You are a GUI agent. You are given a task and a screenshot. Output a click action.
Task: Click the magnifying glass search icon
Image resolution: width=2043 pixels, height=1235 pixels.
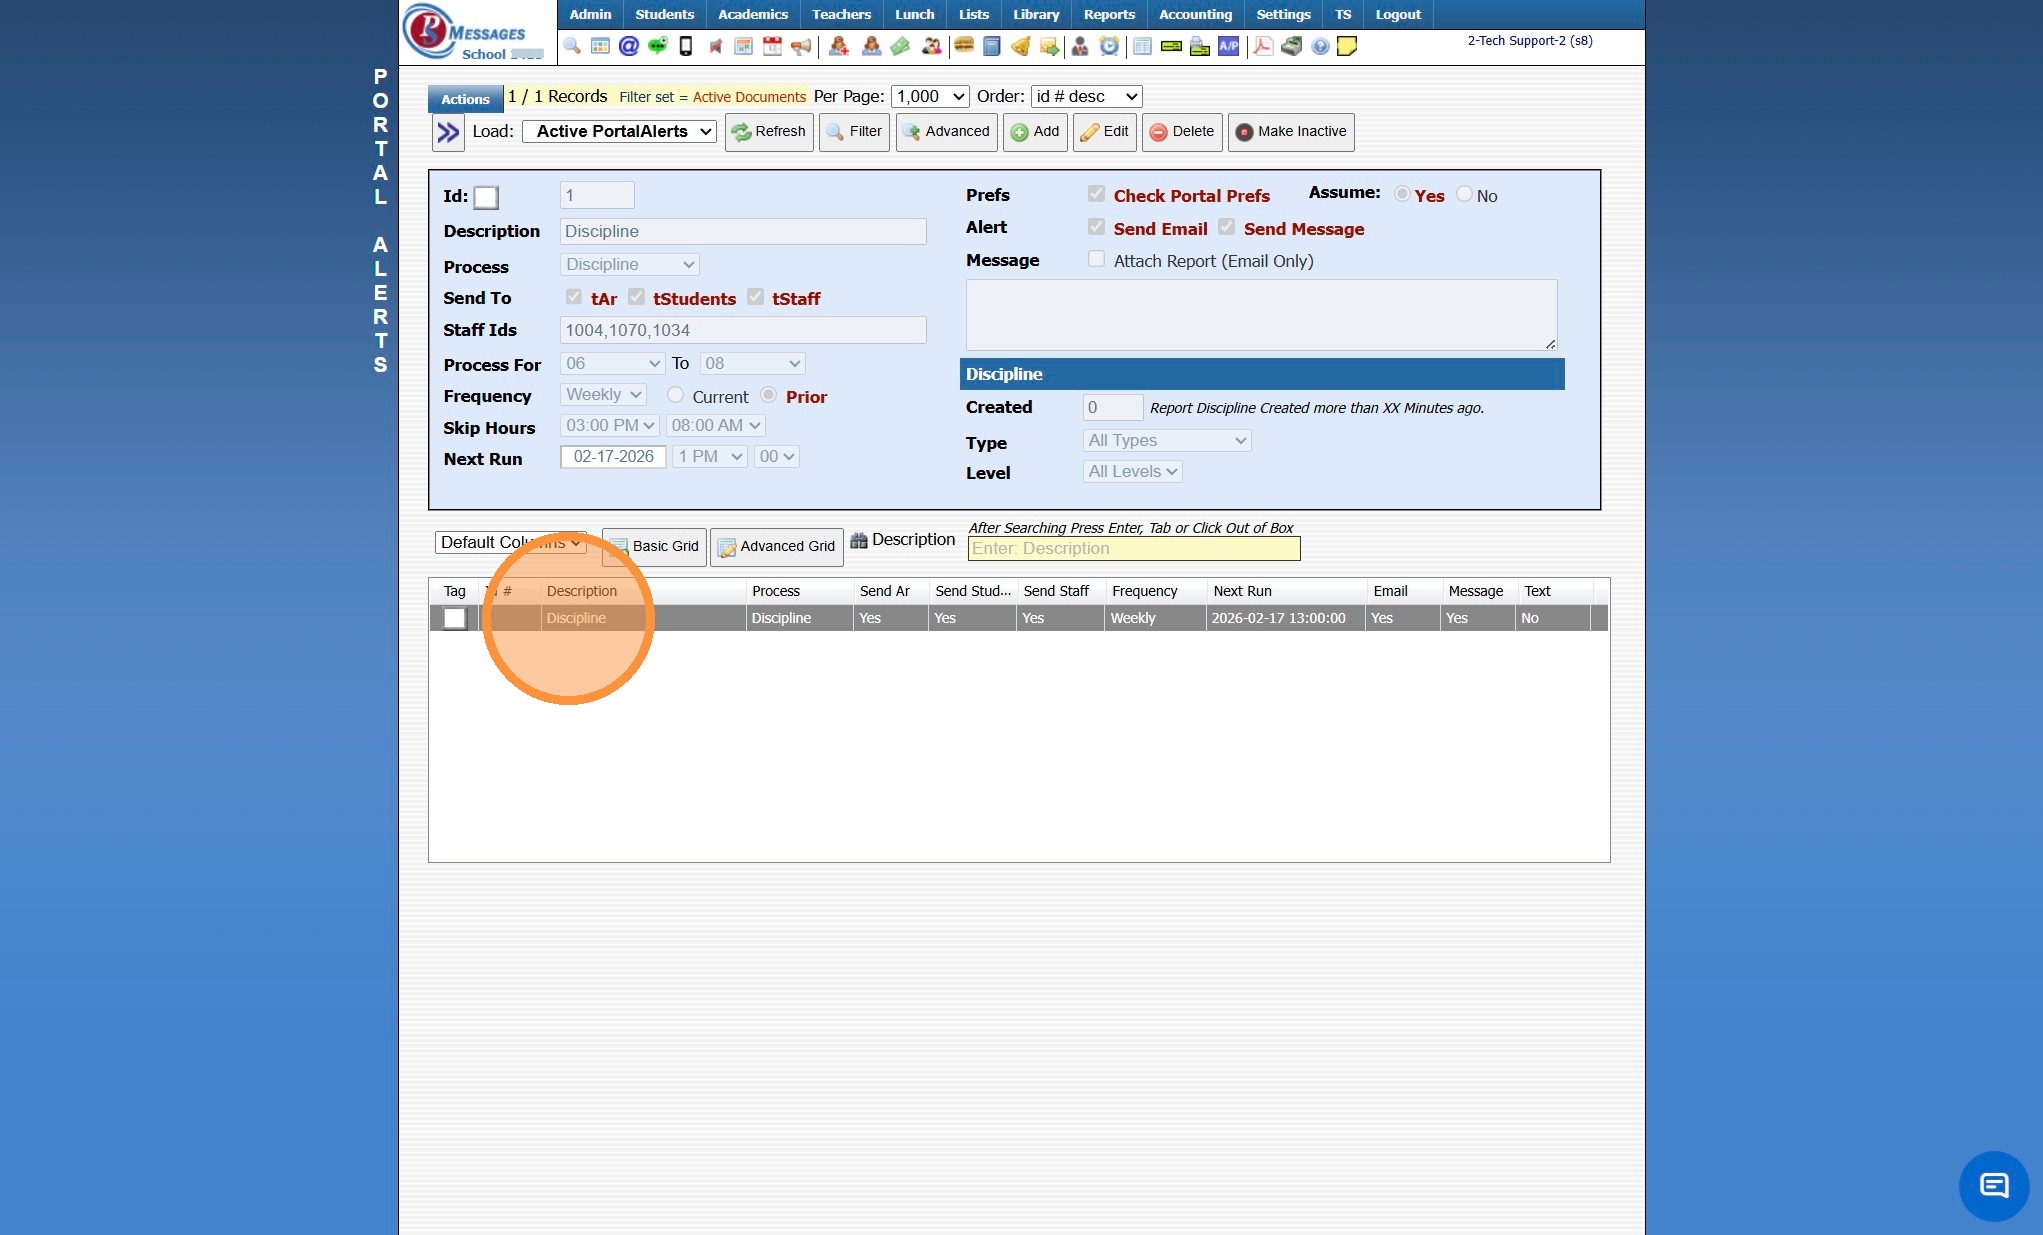(x=572, y=46)
